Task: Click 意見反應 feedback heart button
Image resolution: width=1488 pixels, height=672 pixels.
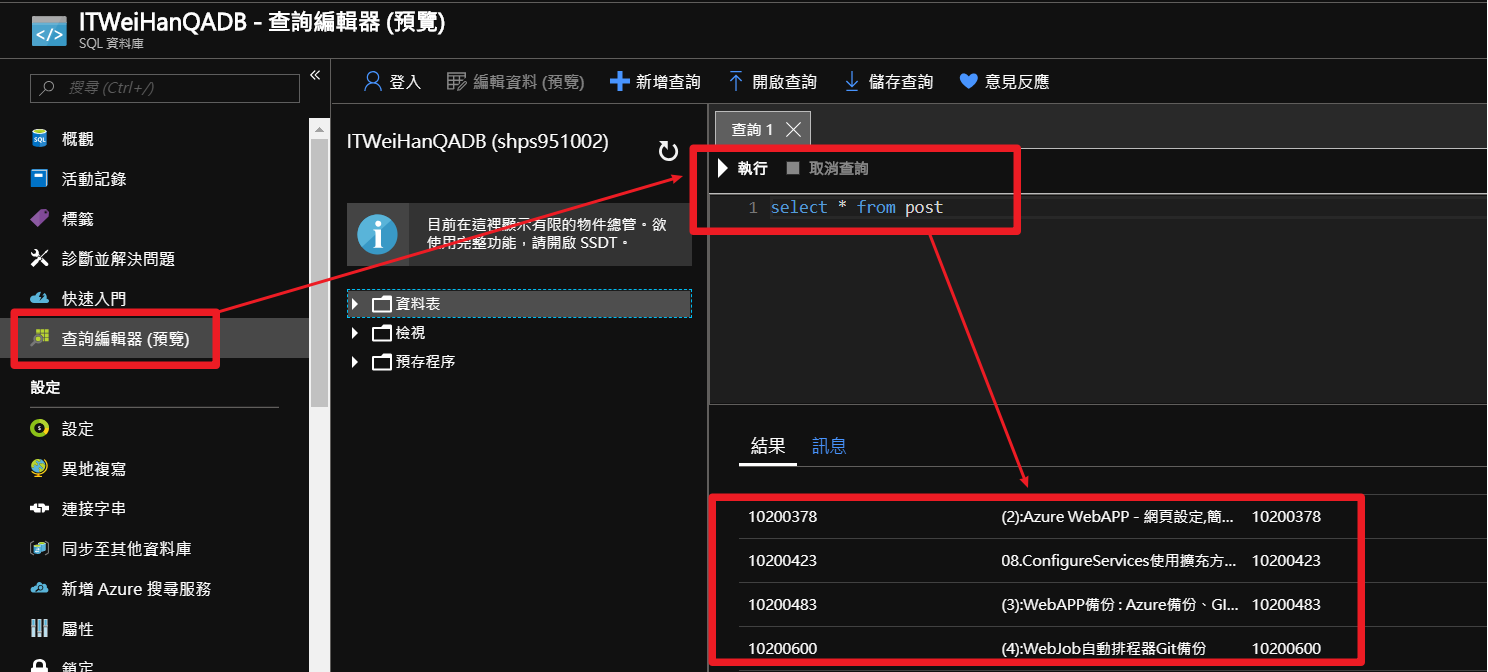Action: tap(1004, 82)
